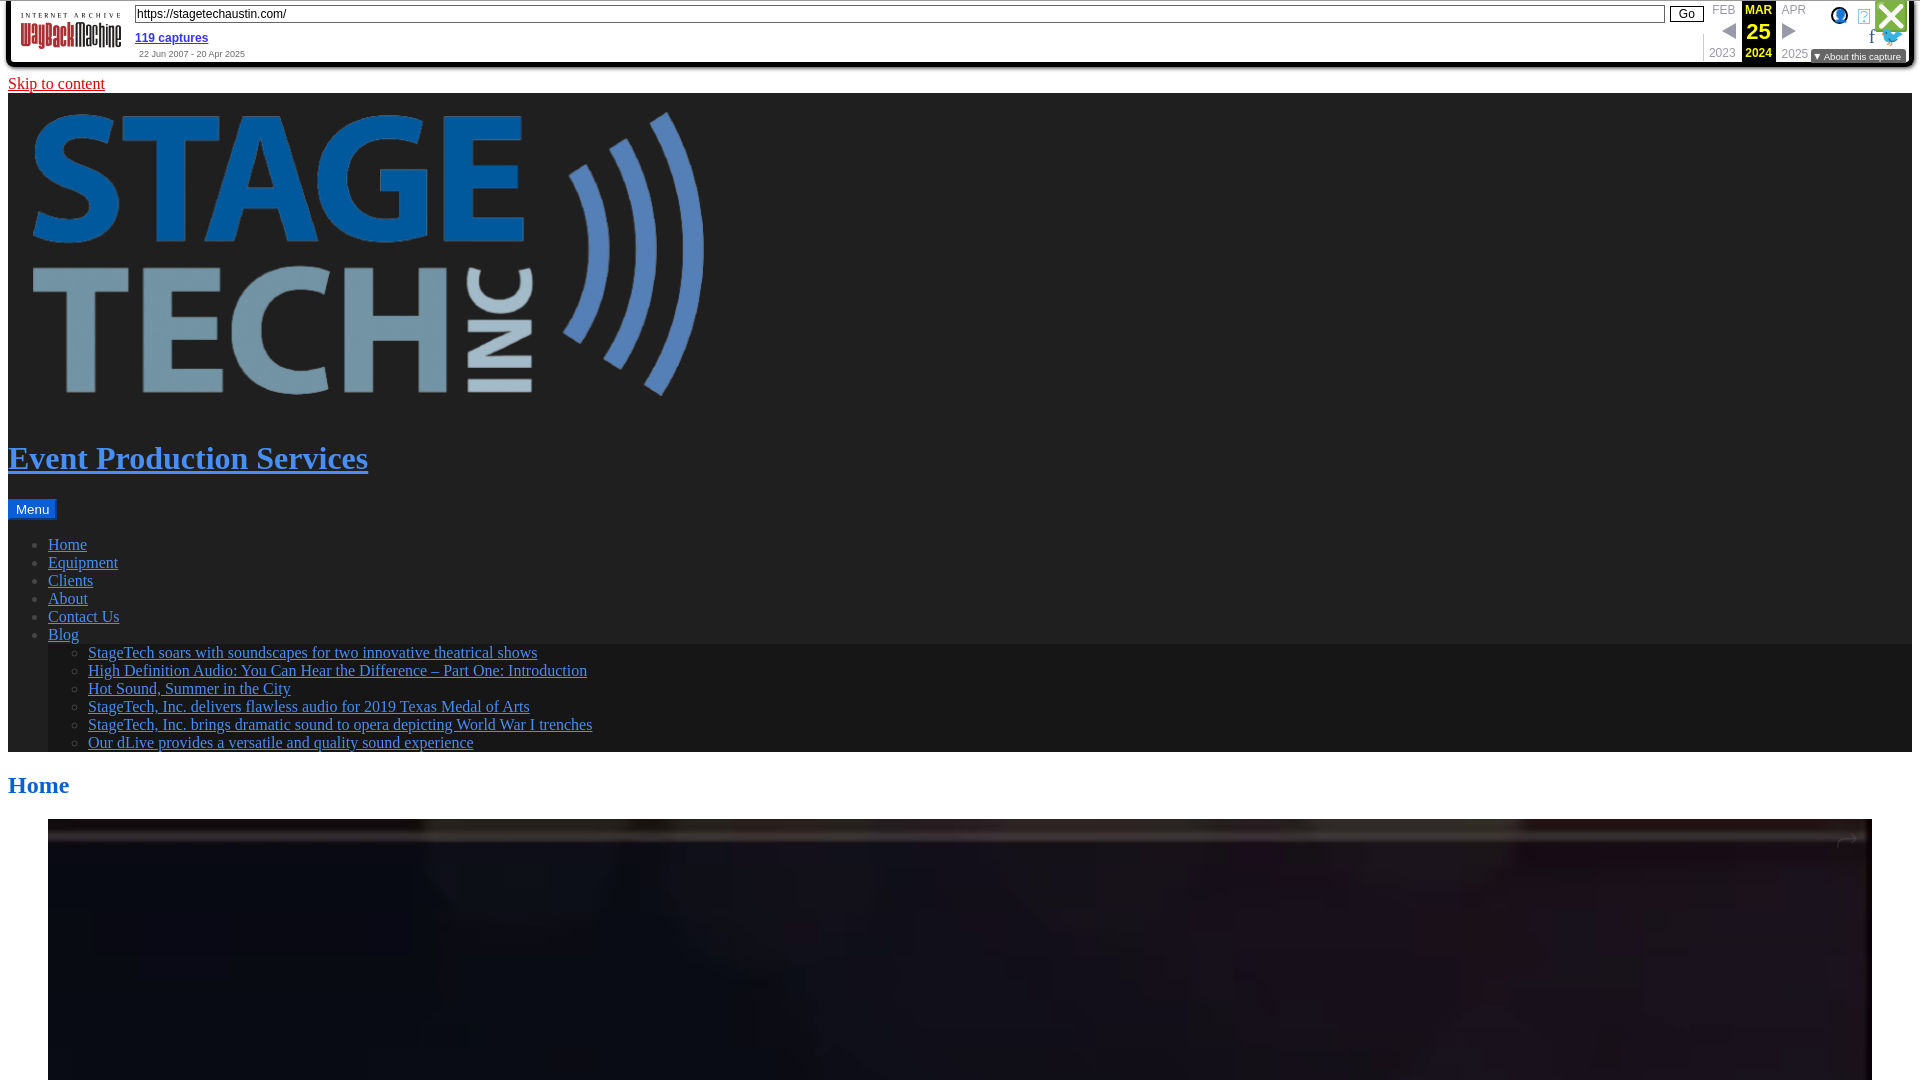Open the High Definition Audio Part One post

point(337,671)
